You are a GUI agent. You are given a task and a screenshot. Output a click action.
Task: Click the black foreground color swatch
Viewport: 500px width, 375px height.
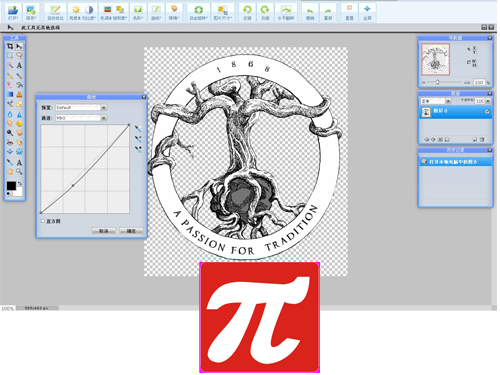pos(11,186)
